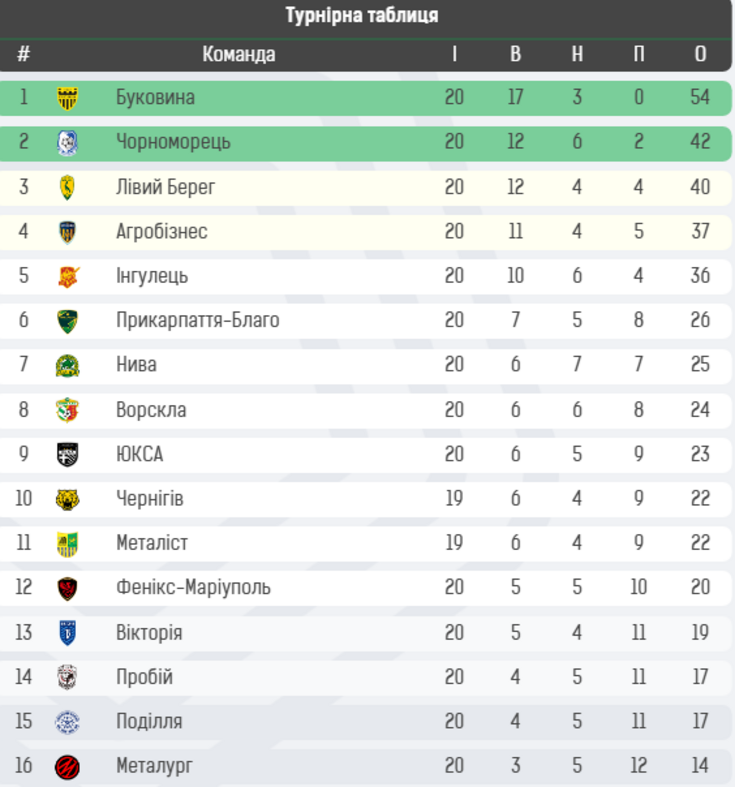The height and width of the screenshot is (787, 735).
Task: Select the Чернігів tiger logo
Action: pos(67,499)
